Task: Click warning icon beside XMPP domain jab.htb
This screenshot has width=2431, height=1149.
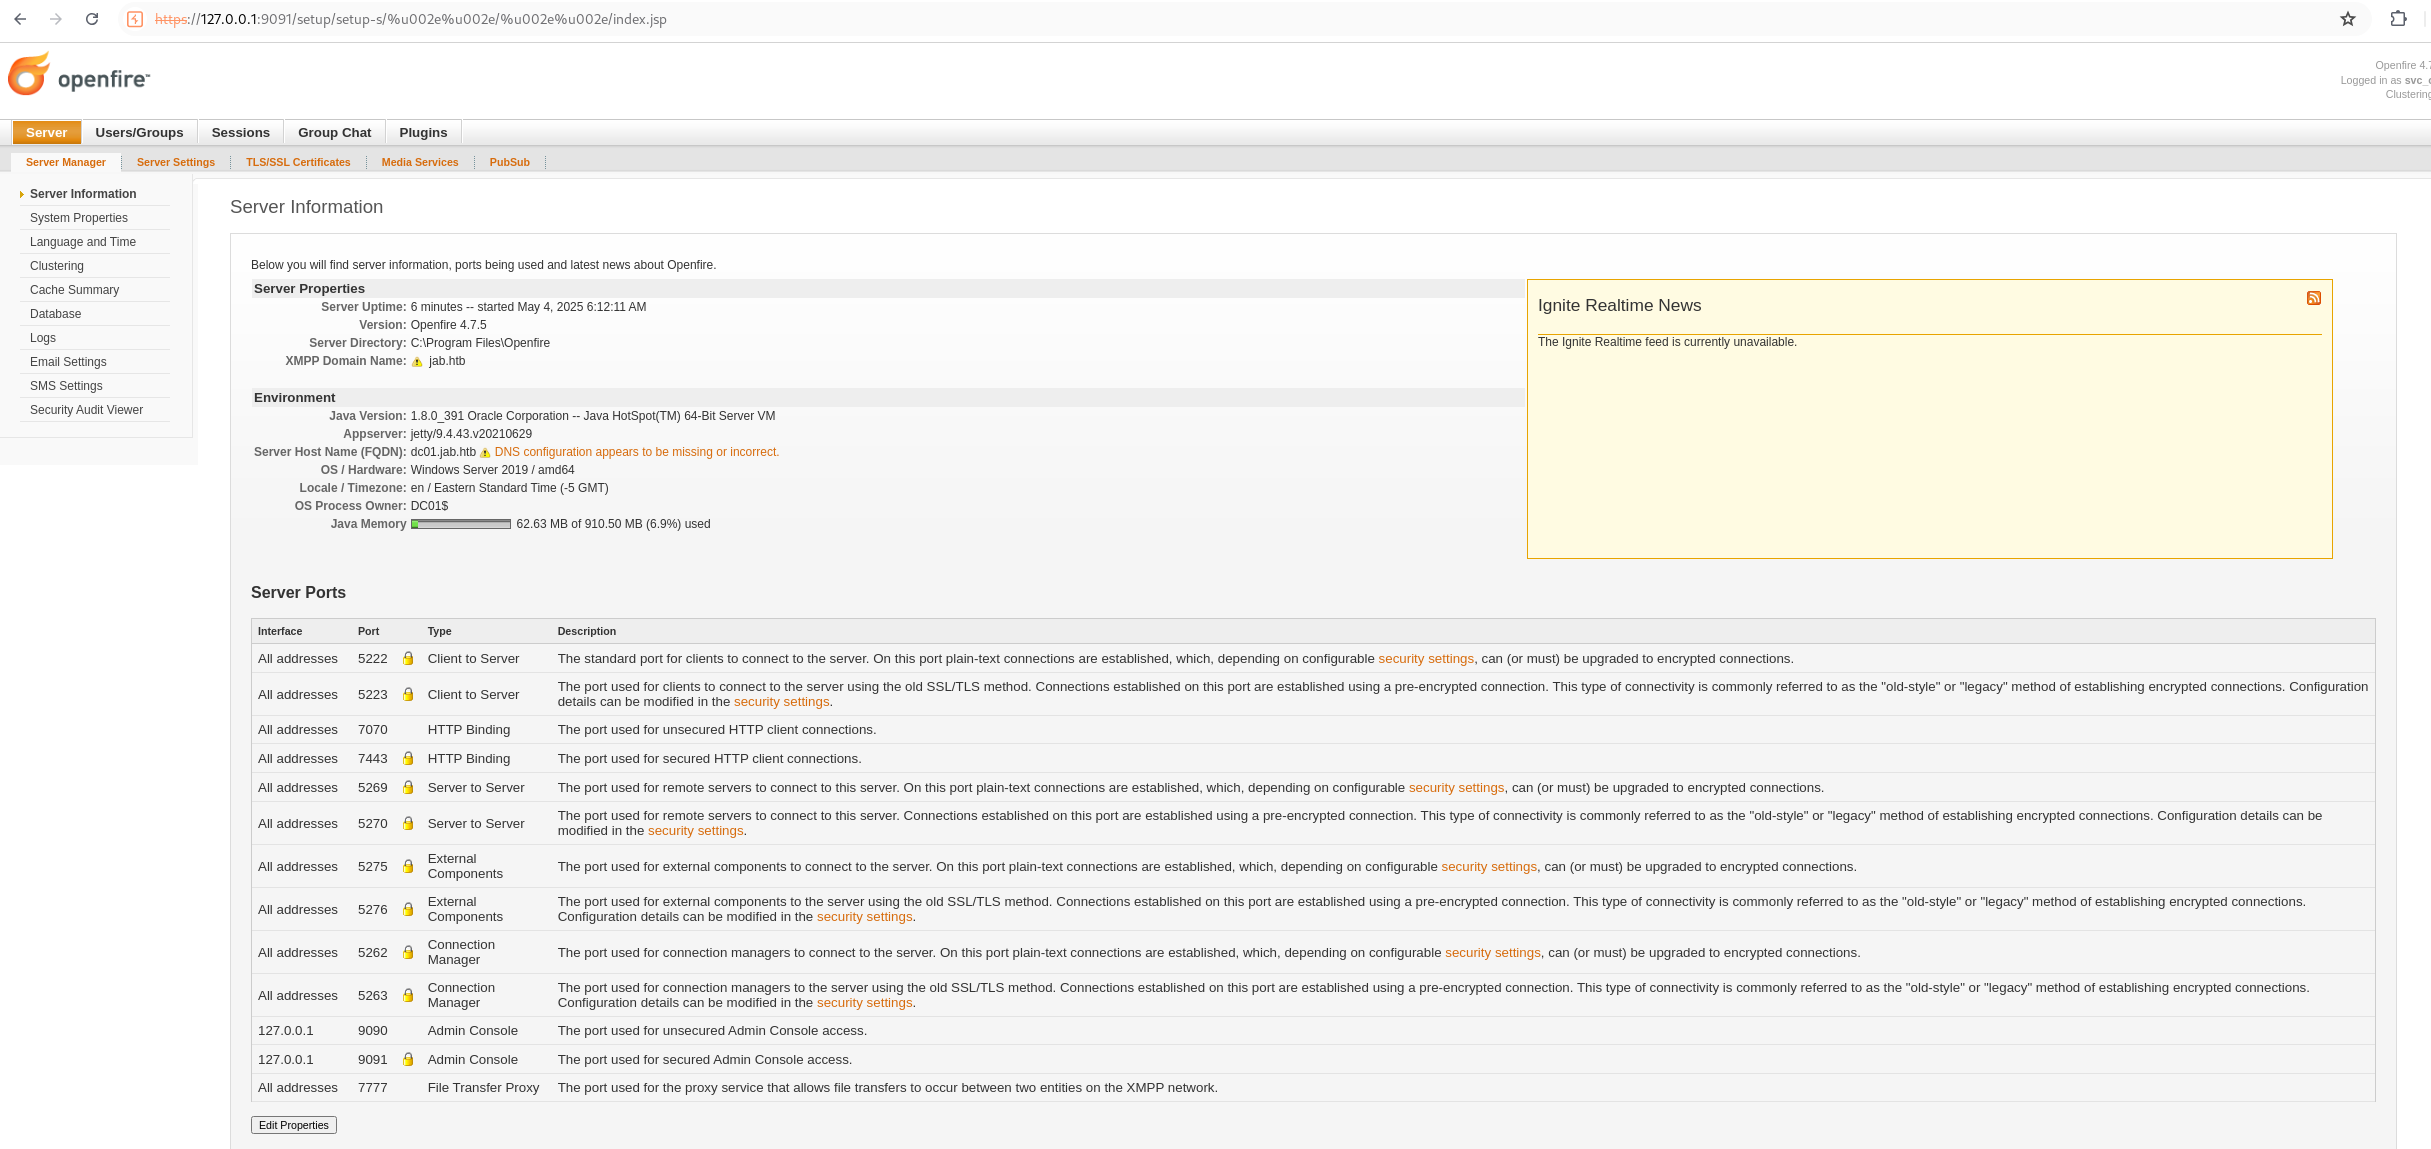Action: pos(417,362)
